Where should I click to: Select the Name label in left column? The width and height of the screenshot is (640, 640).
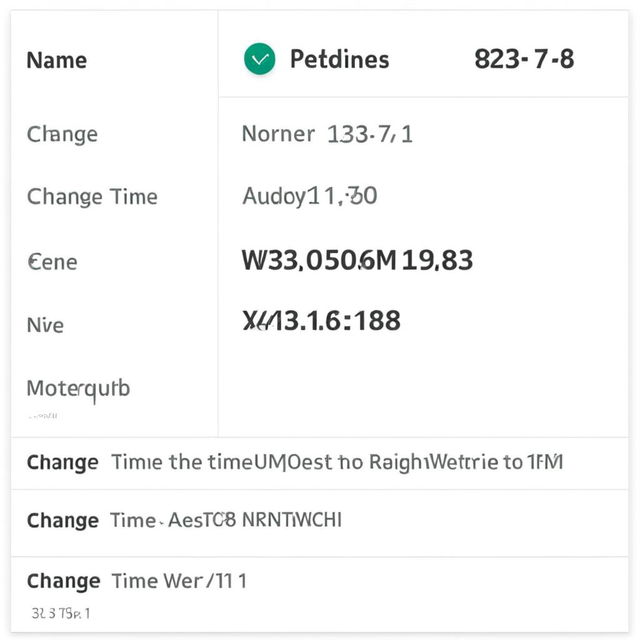click(57, 60)
